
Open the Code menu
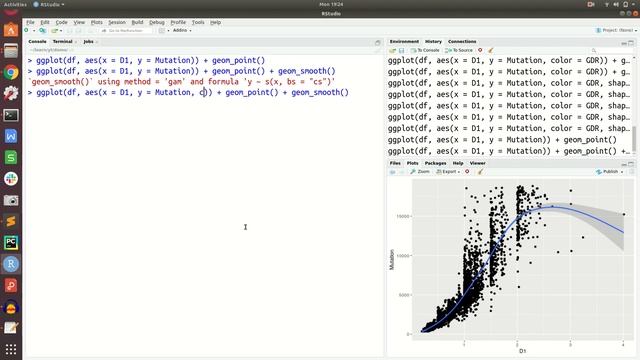(62, 22)
